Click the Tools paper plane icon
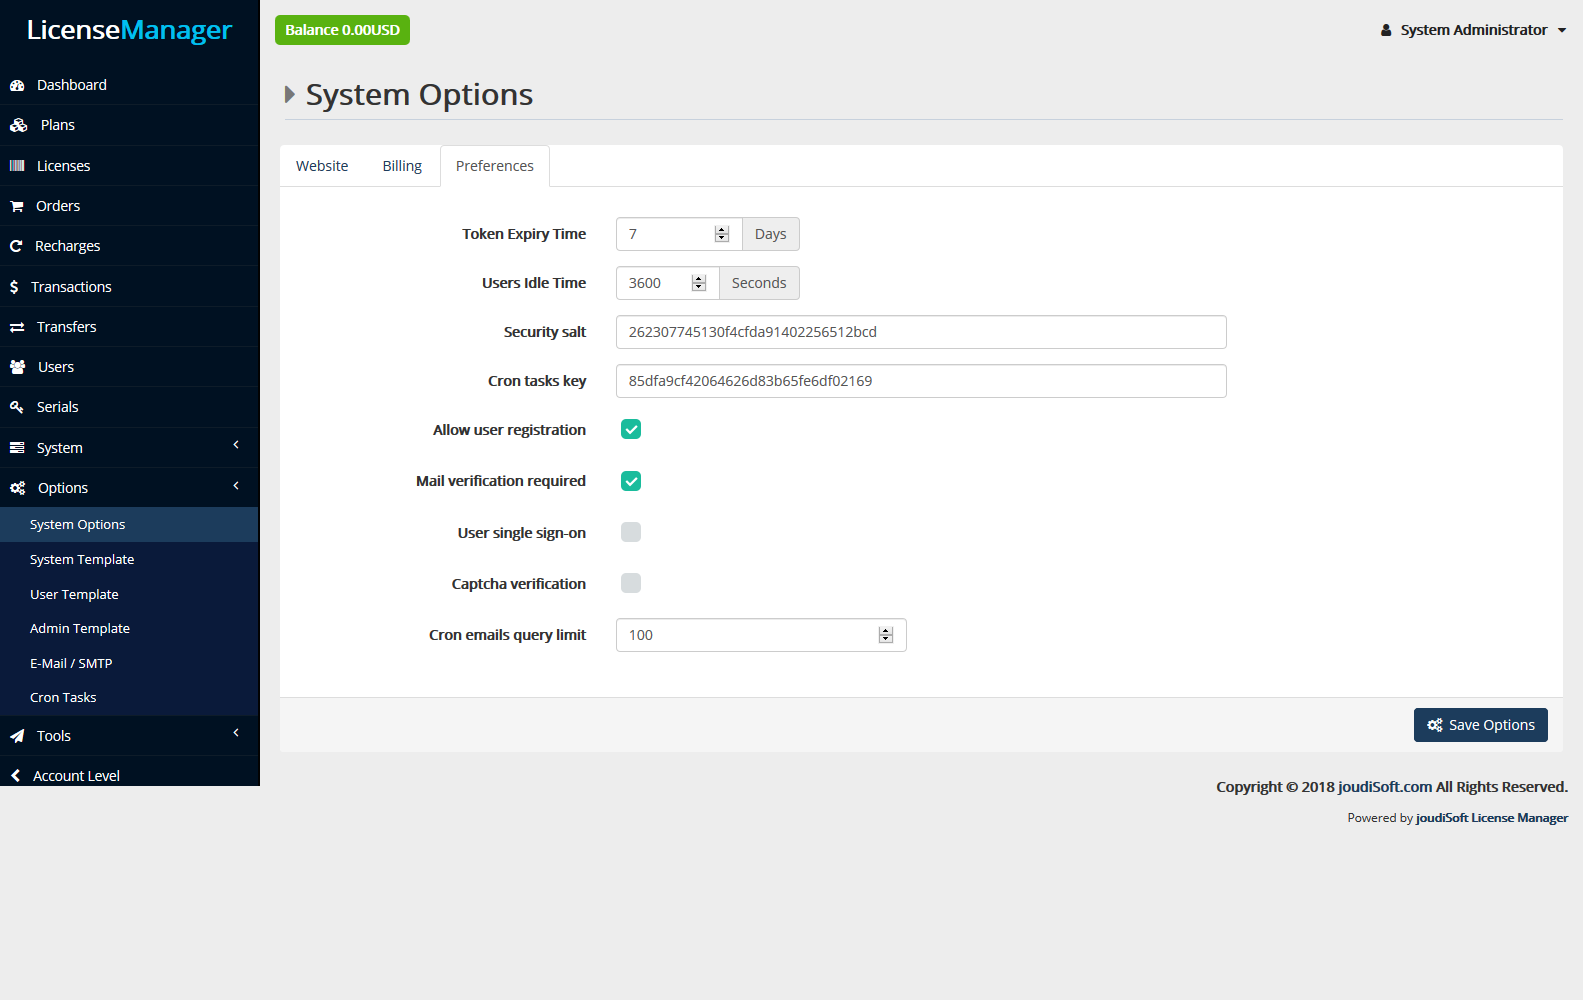Viewport: 1583px width, 1000px height. tap(17, 736)
